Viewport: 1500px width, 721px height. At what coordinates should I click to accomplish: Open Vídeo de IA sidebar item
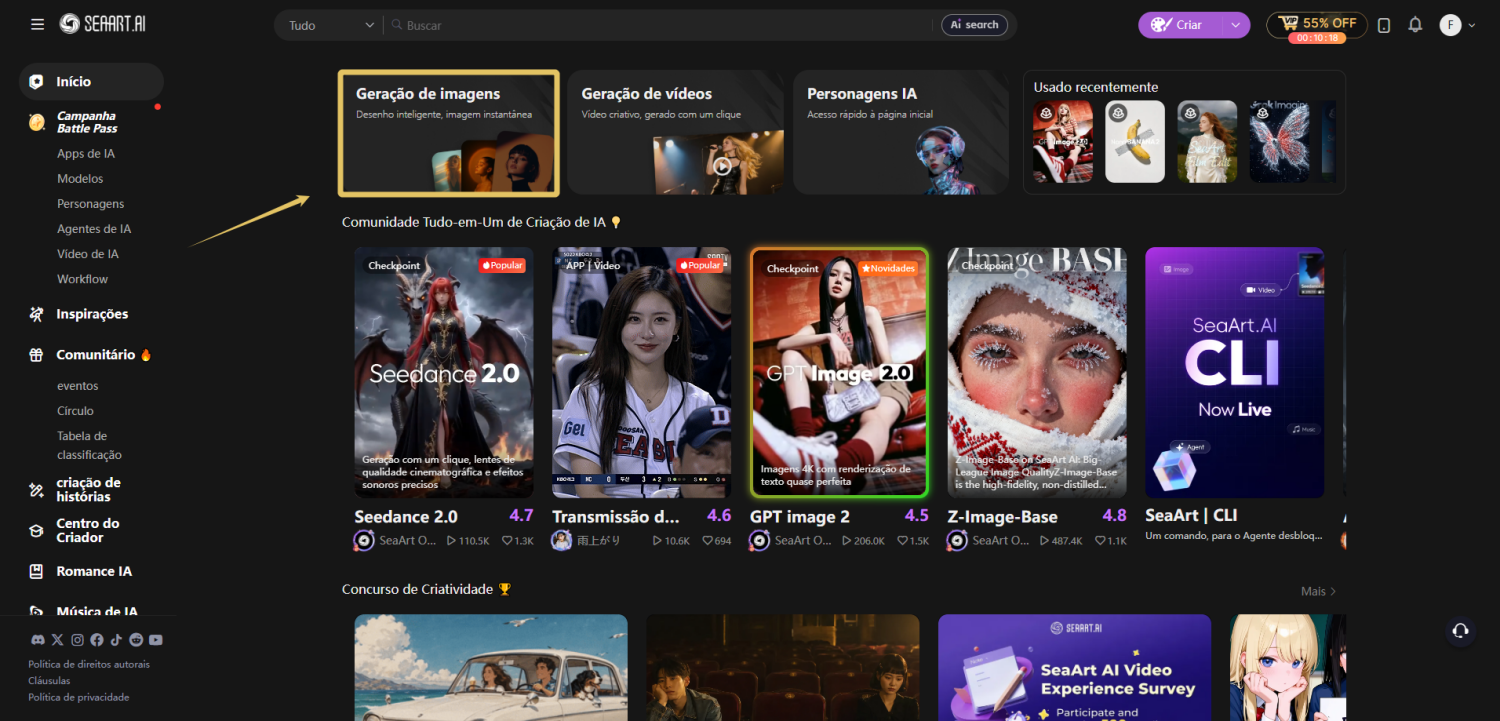(x=88, y=254)
